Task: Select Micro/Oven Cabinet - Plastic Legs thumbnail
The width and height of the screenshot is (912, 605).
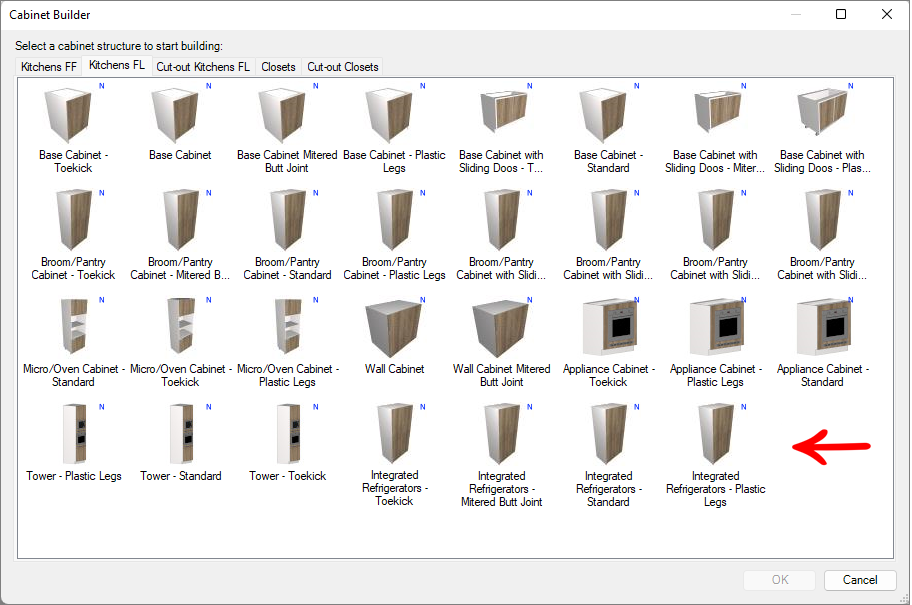Action: (287, 328)
